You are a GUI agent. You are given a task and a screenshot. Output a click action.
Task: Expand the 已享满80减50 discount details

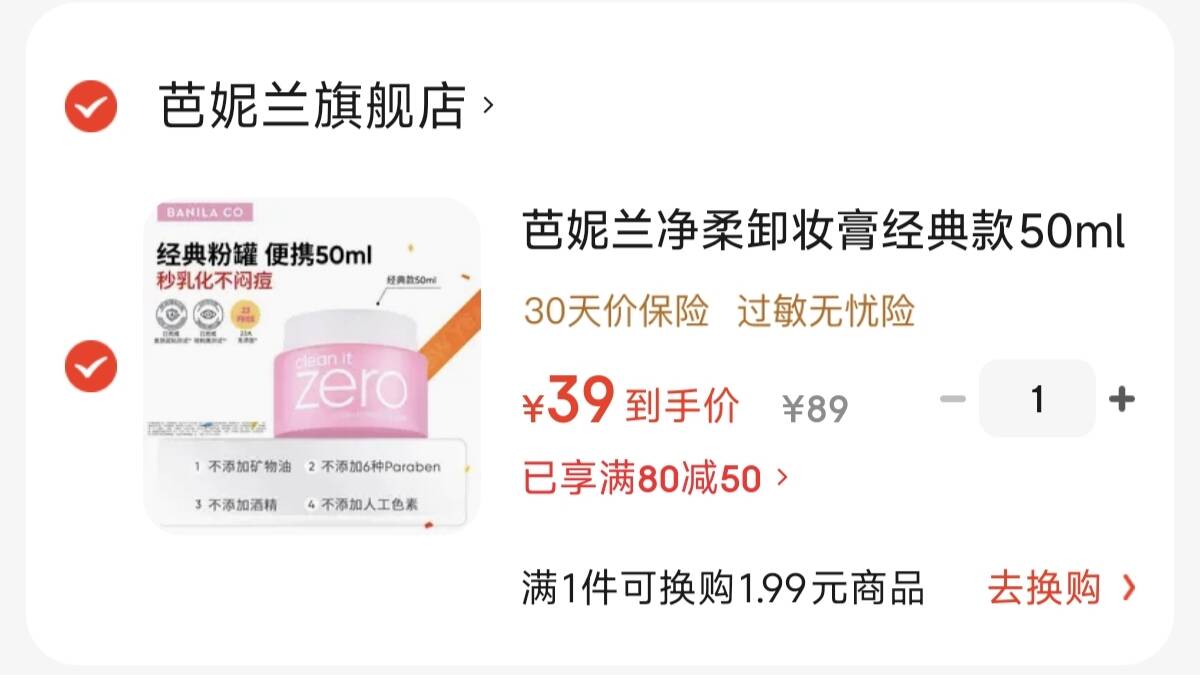(655, 479)
